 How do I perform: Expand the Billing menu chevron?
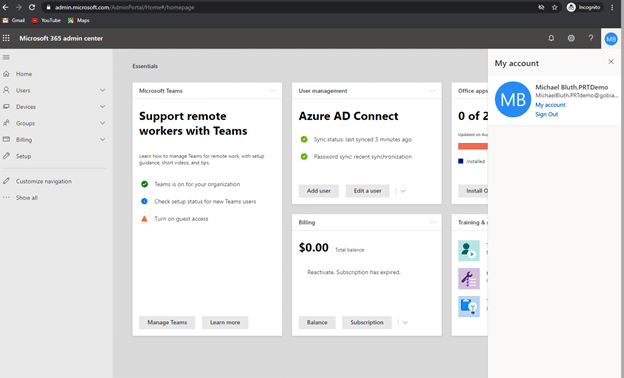pyautogui.click(x=102, y=140)
